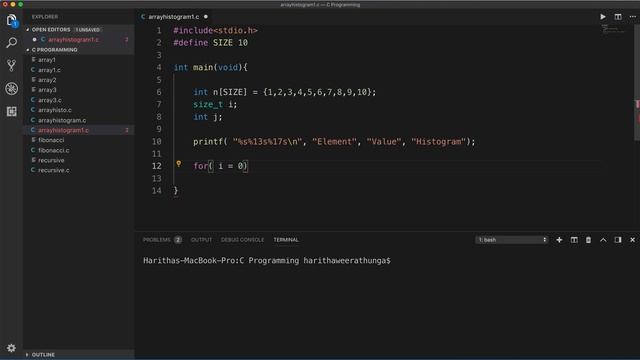Collapse the C Programming folder section
The image size is (640, 360).
(x=28, y=50)
